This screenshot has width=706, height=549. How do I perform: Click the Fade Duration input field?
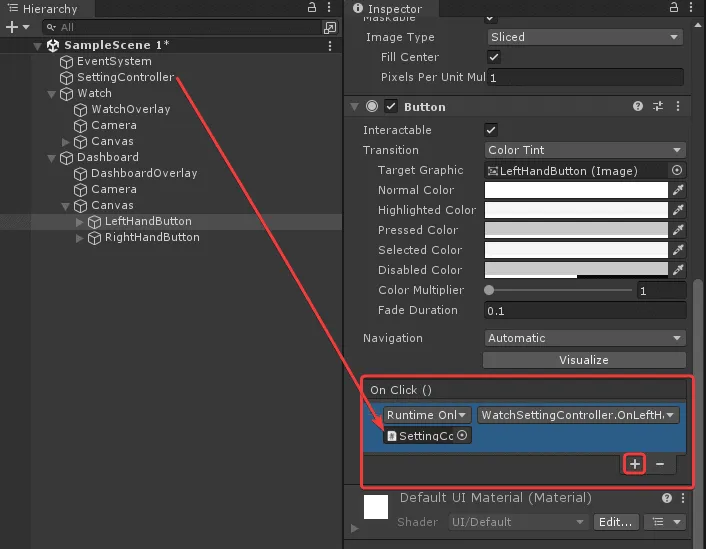pyautogui.click(x=585, y=311)
